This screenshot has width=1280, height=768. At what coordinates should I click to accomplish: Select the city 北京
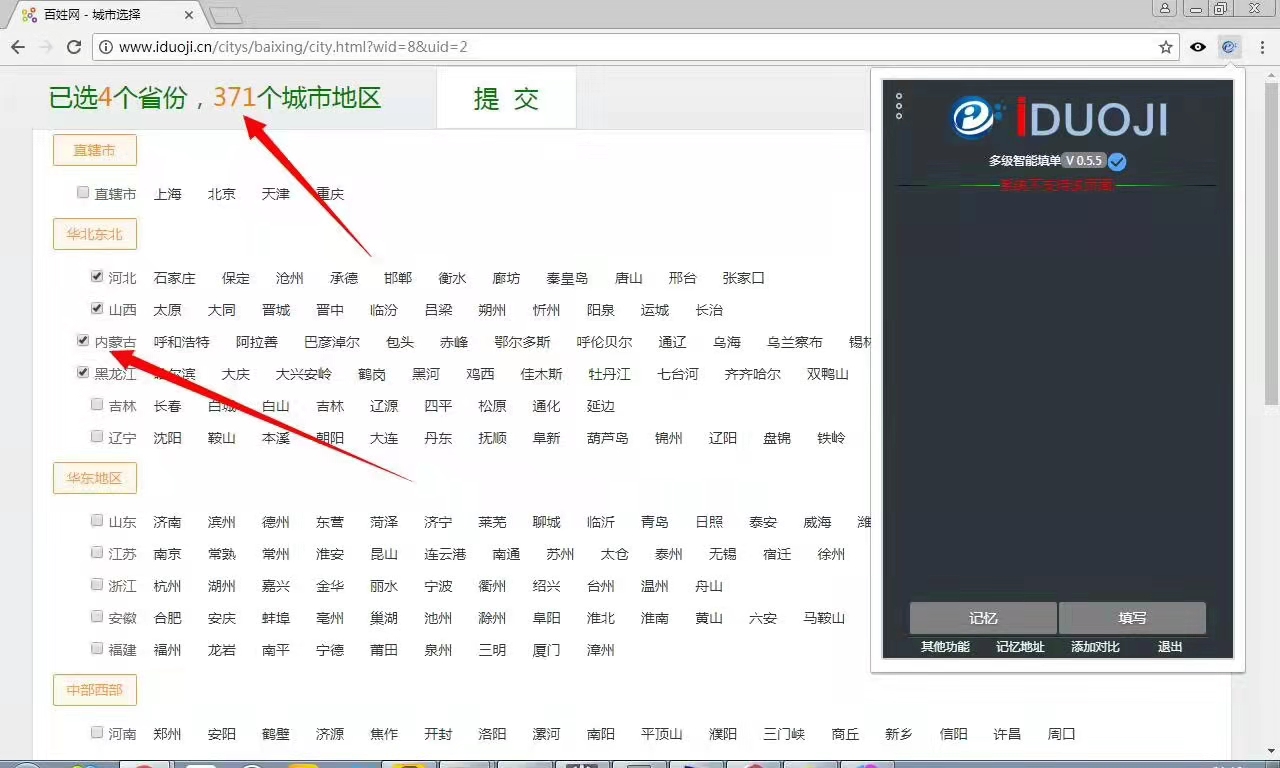coord(222,194)
